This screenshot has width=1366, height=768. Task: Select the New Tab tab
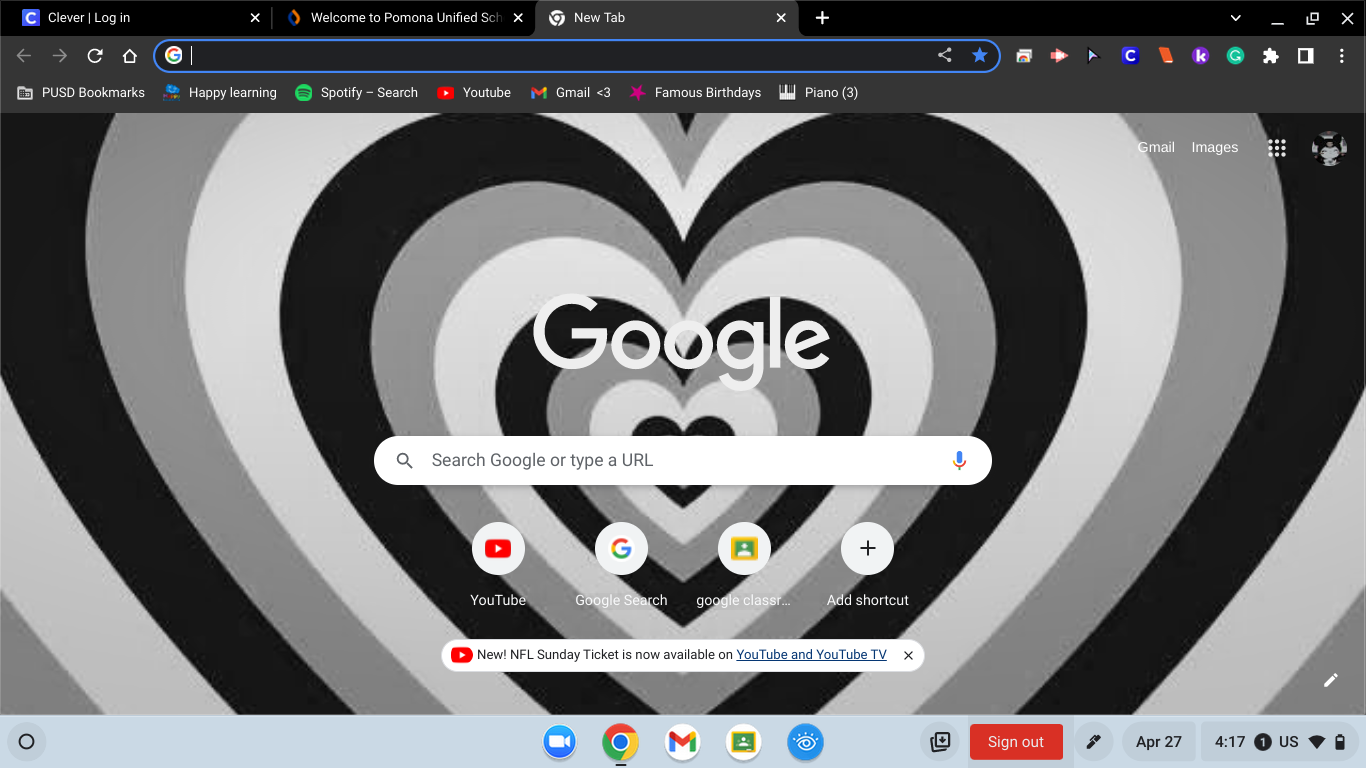pos(666,18)
